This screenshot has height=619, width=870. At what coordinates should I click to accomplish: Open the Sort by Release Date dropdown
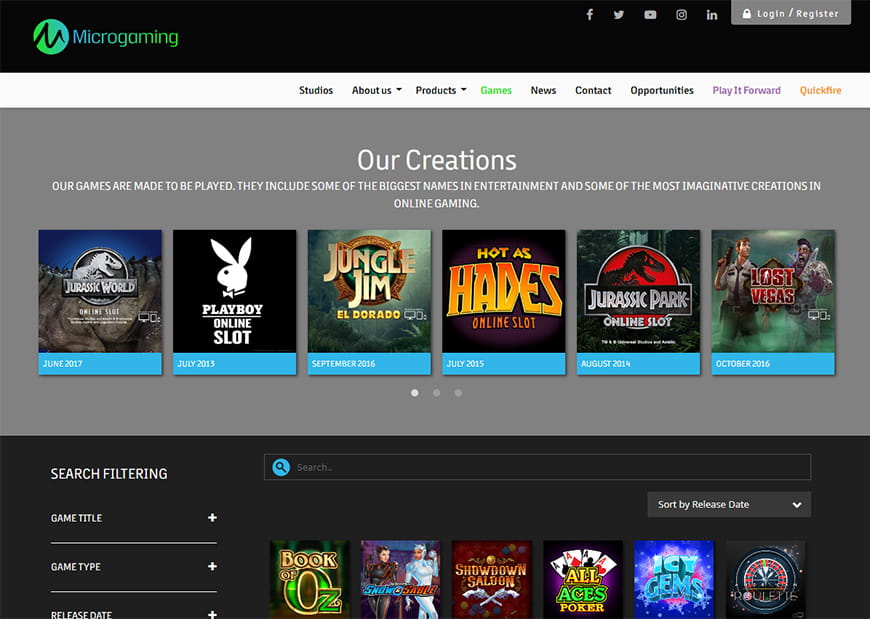coord(728,505)
